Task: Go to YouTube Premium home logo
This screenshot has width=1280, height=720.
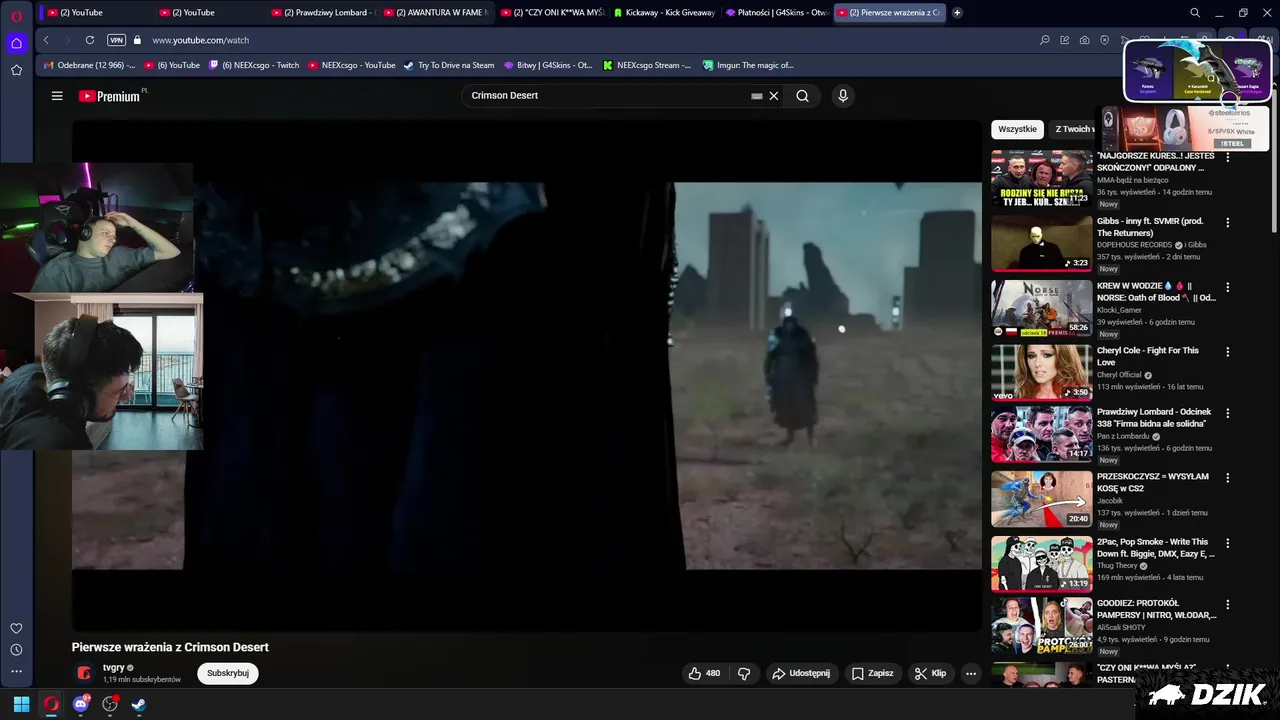Action: [110, 96]
